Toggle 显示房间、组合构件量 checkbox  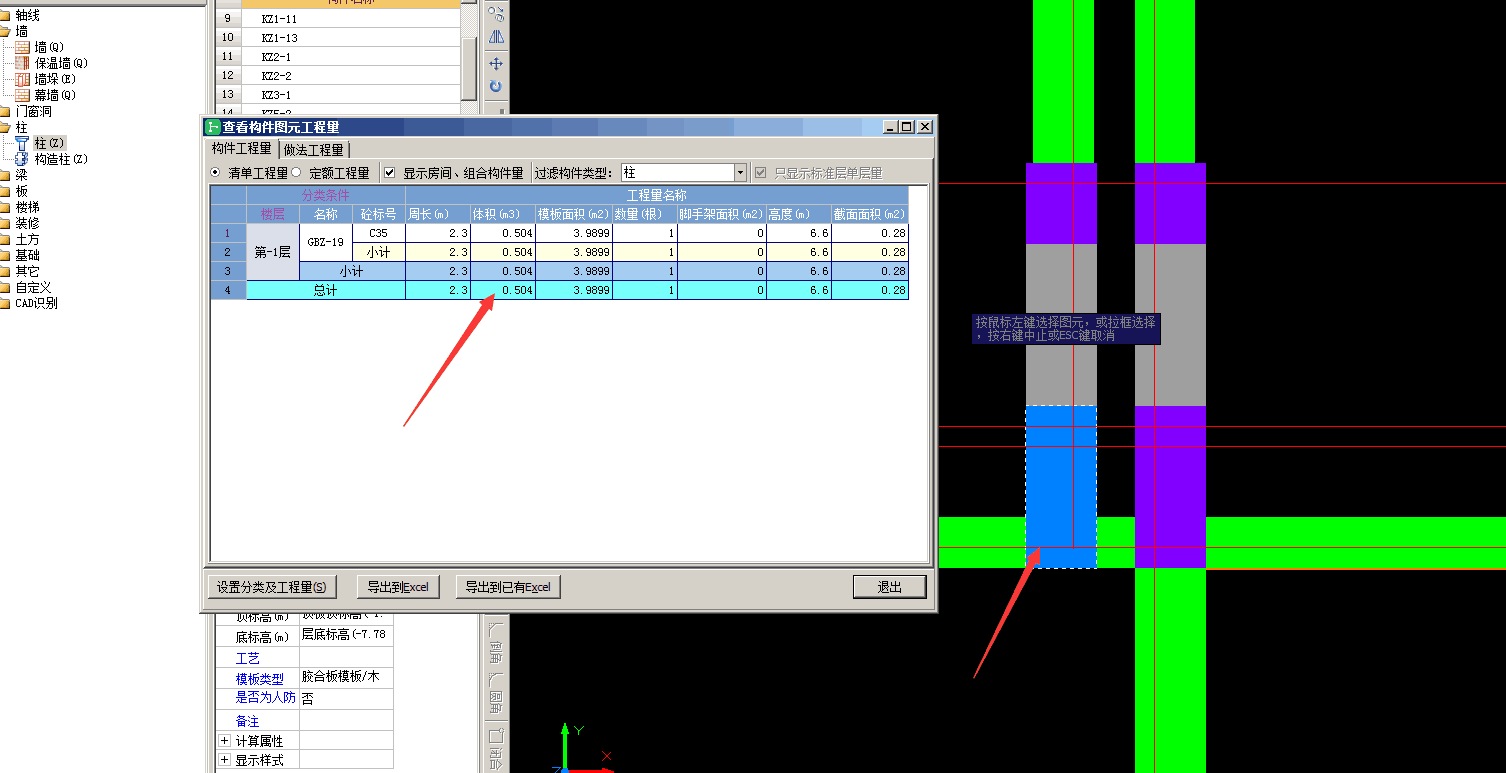[x=390, y=172]
